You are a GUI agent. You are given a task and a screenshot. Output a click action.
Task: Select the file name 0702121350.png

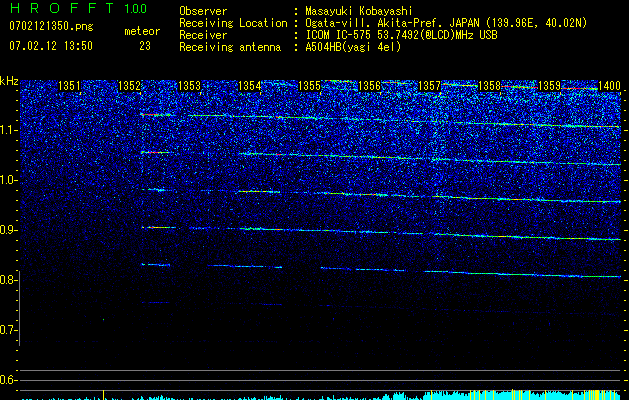(x=51, y=26)
